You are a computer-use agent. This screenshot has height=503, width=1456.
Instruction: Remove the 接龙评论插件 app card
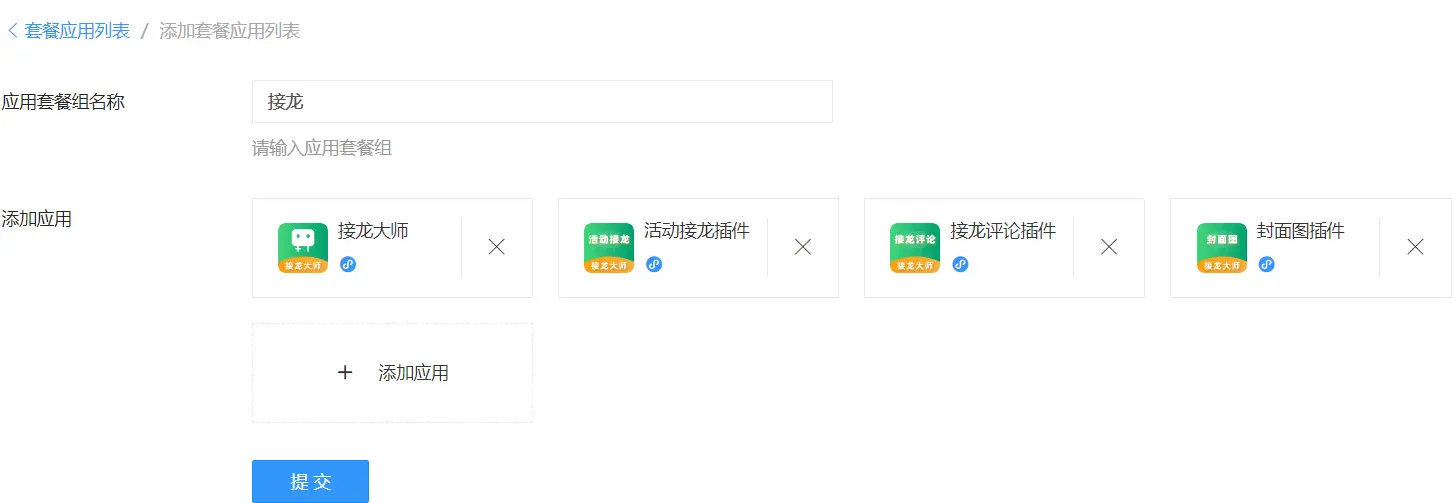1108,247
